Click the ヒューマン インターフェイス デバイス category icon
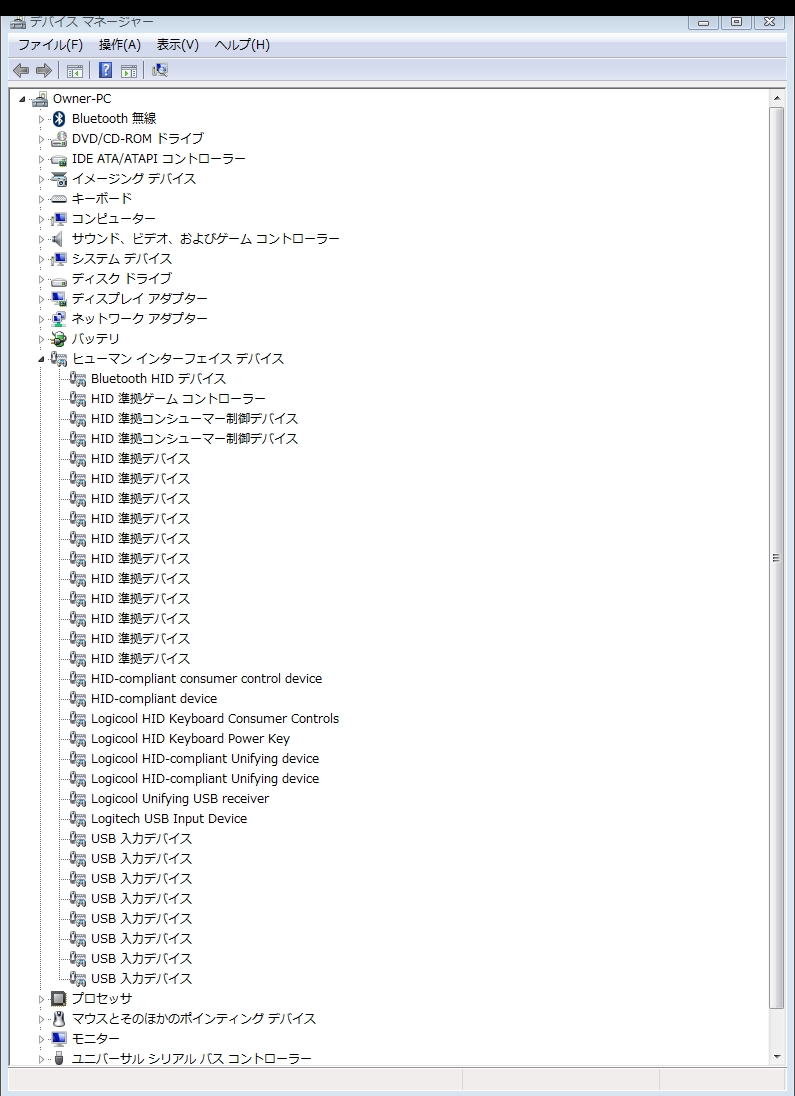The image size is (795, 1096). tap(59, 359)
